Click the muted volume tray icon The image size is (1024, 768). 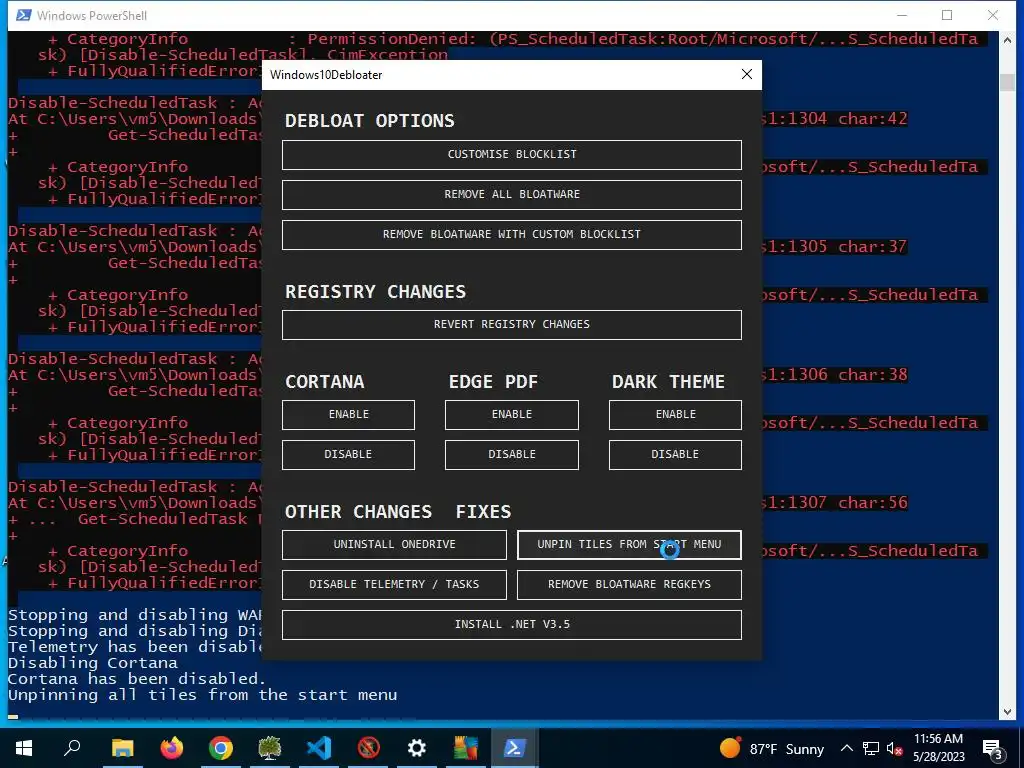pyautogui.click(x=894, y=748)
